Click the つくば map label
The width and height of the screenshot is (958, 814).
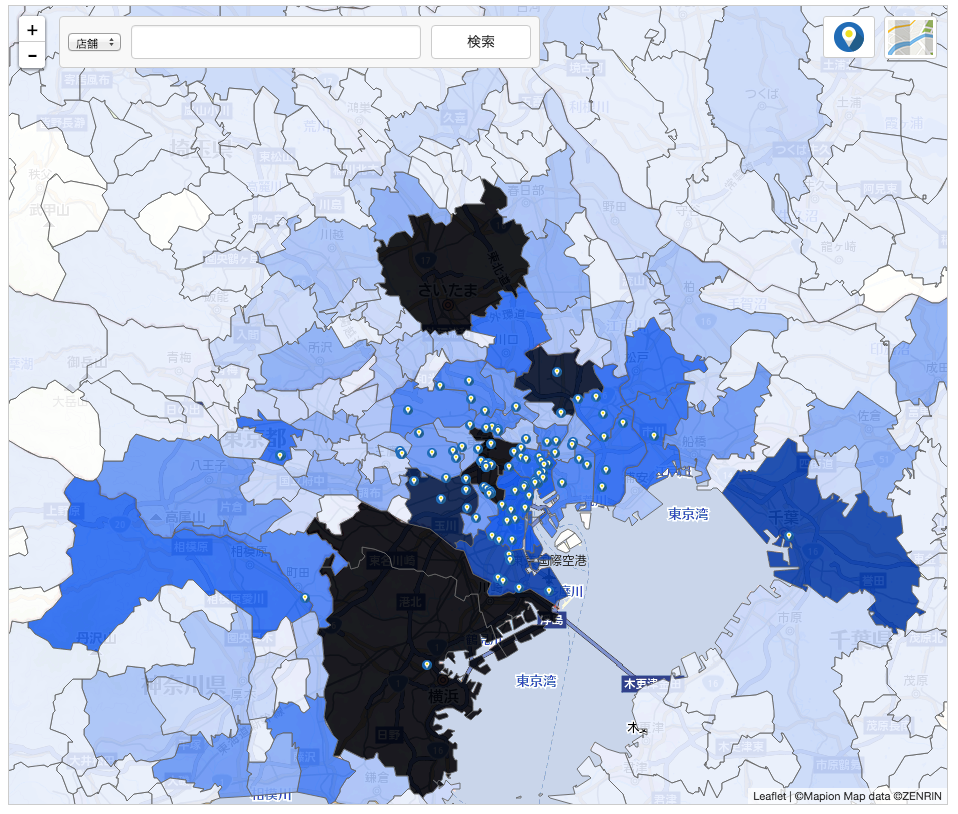[x=762, y=94]
